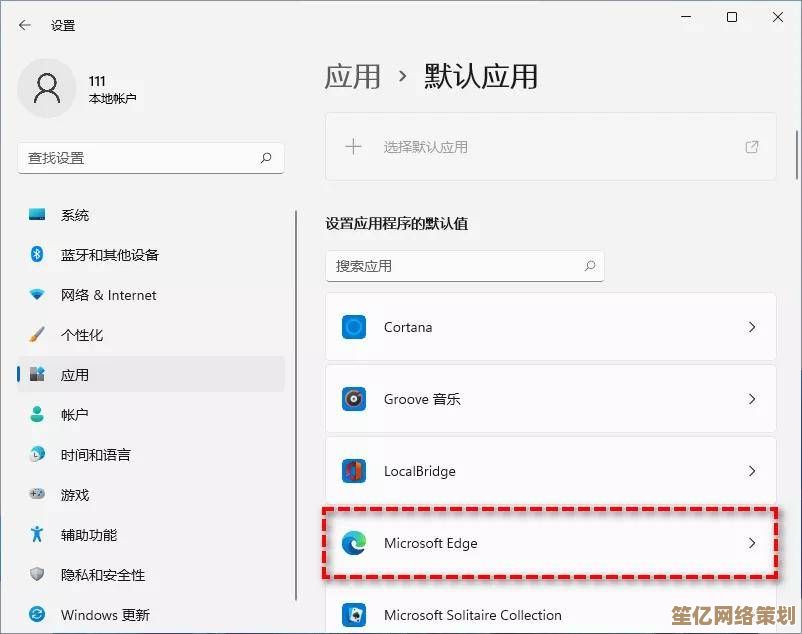Click the 选择默认应用 button
Viewport: 802px width, 634px height.
coord(550,146)
